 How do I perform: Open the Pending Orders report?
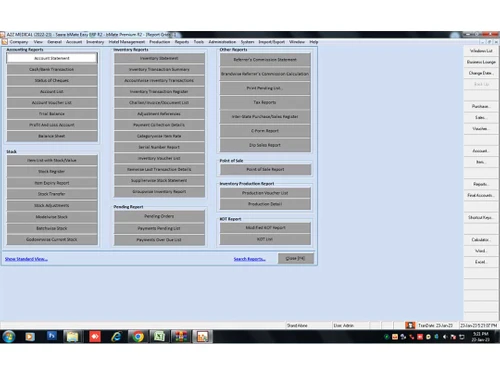pos(159,216)
